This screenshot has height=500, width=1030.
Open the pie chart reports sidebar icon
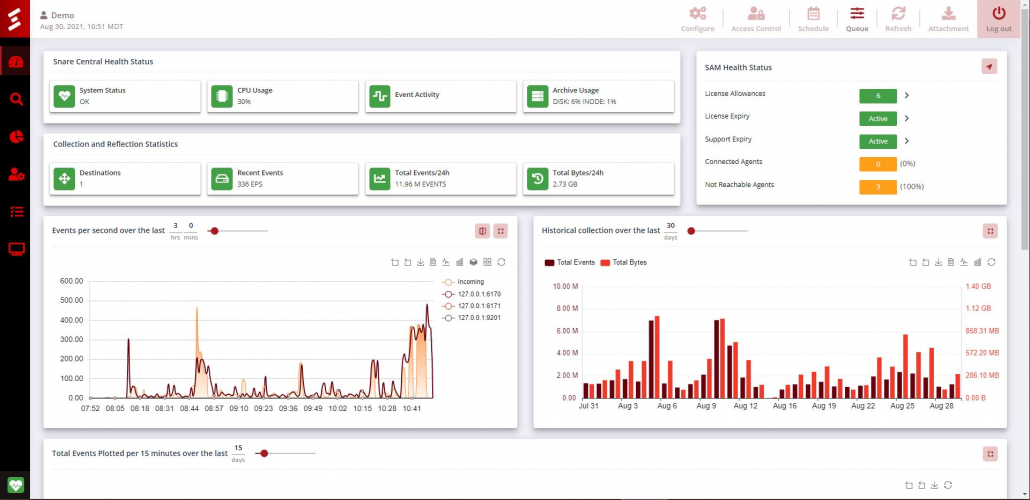pos(16,137)
